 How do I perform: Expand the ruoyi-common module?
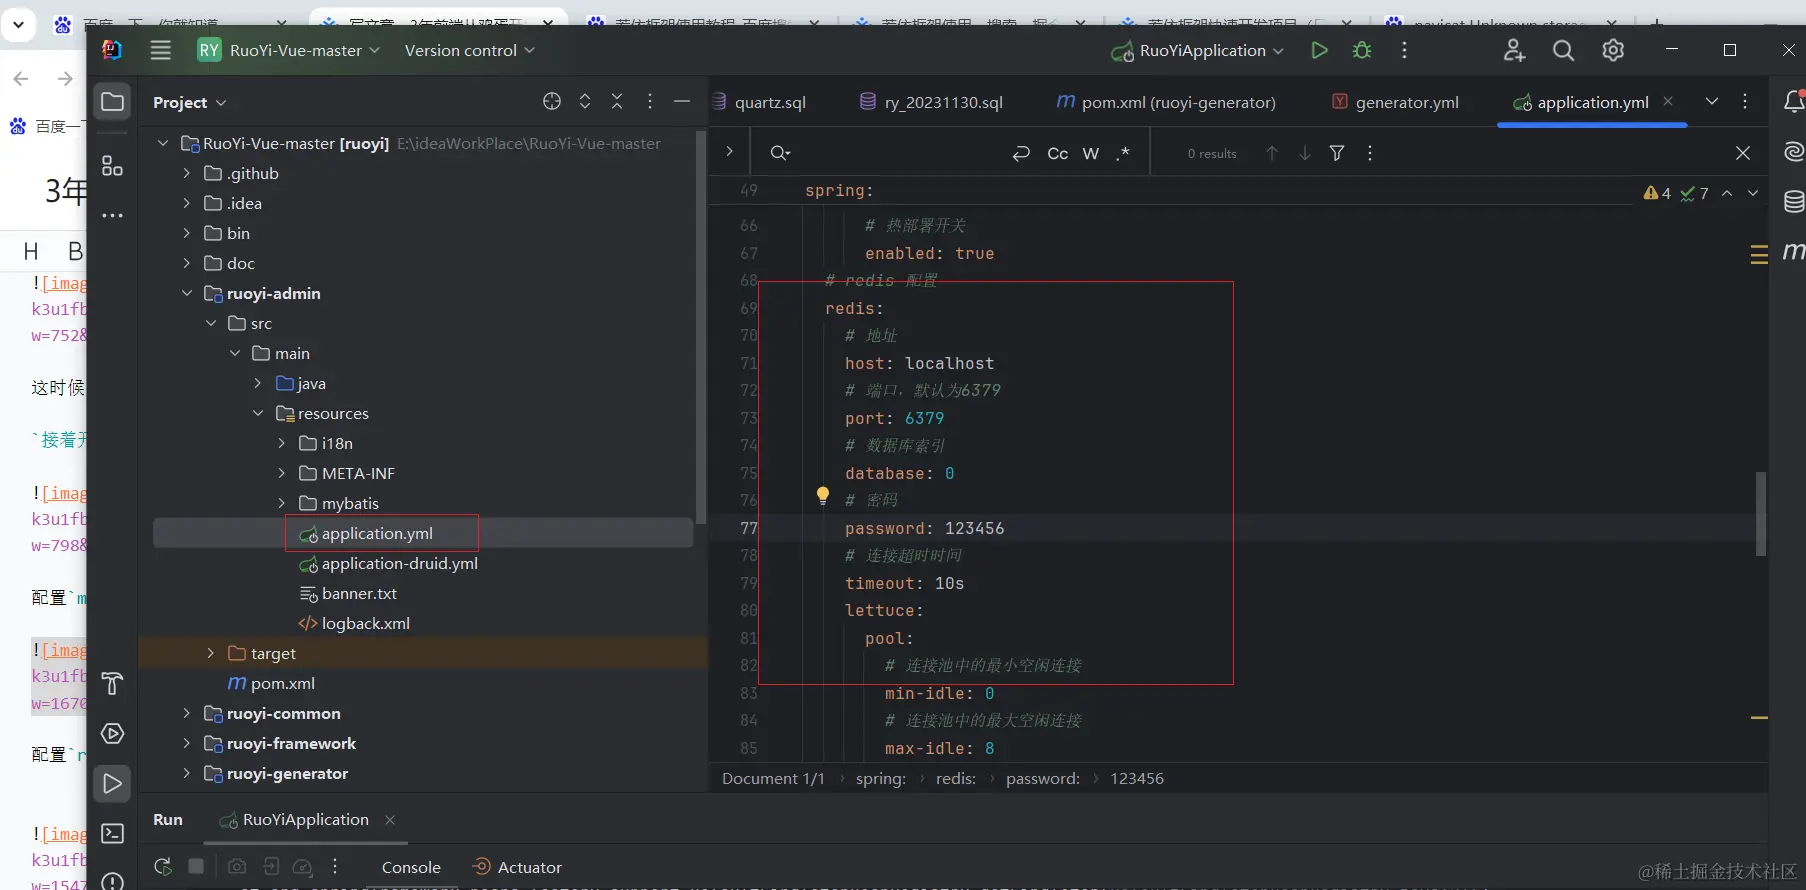186,713
